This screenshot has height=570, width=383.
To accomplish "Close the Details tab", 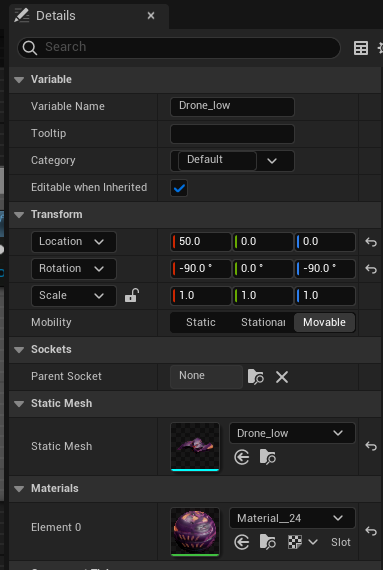I will click(x=151, y=16).
